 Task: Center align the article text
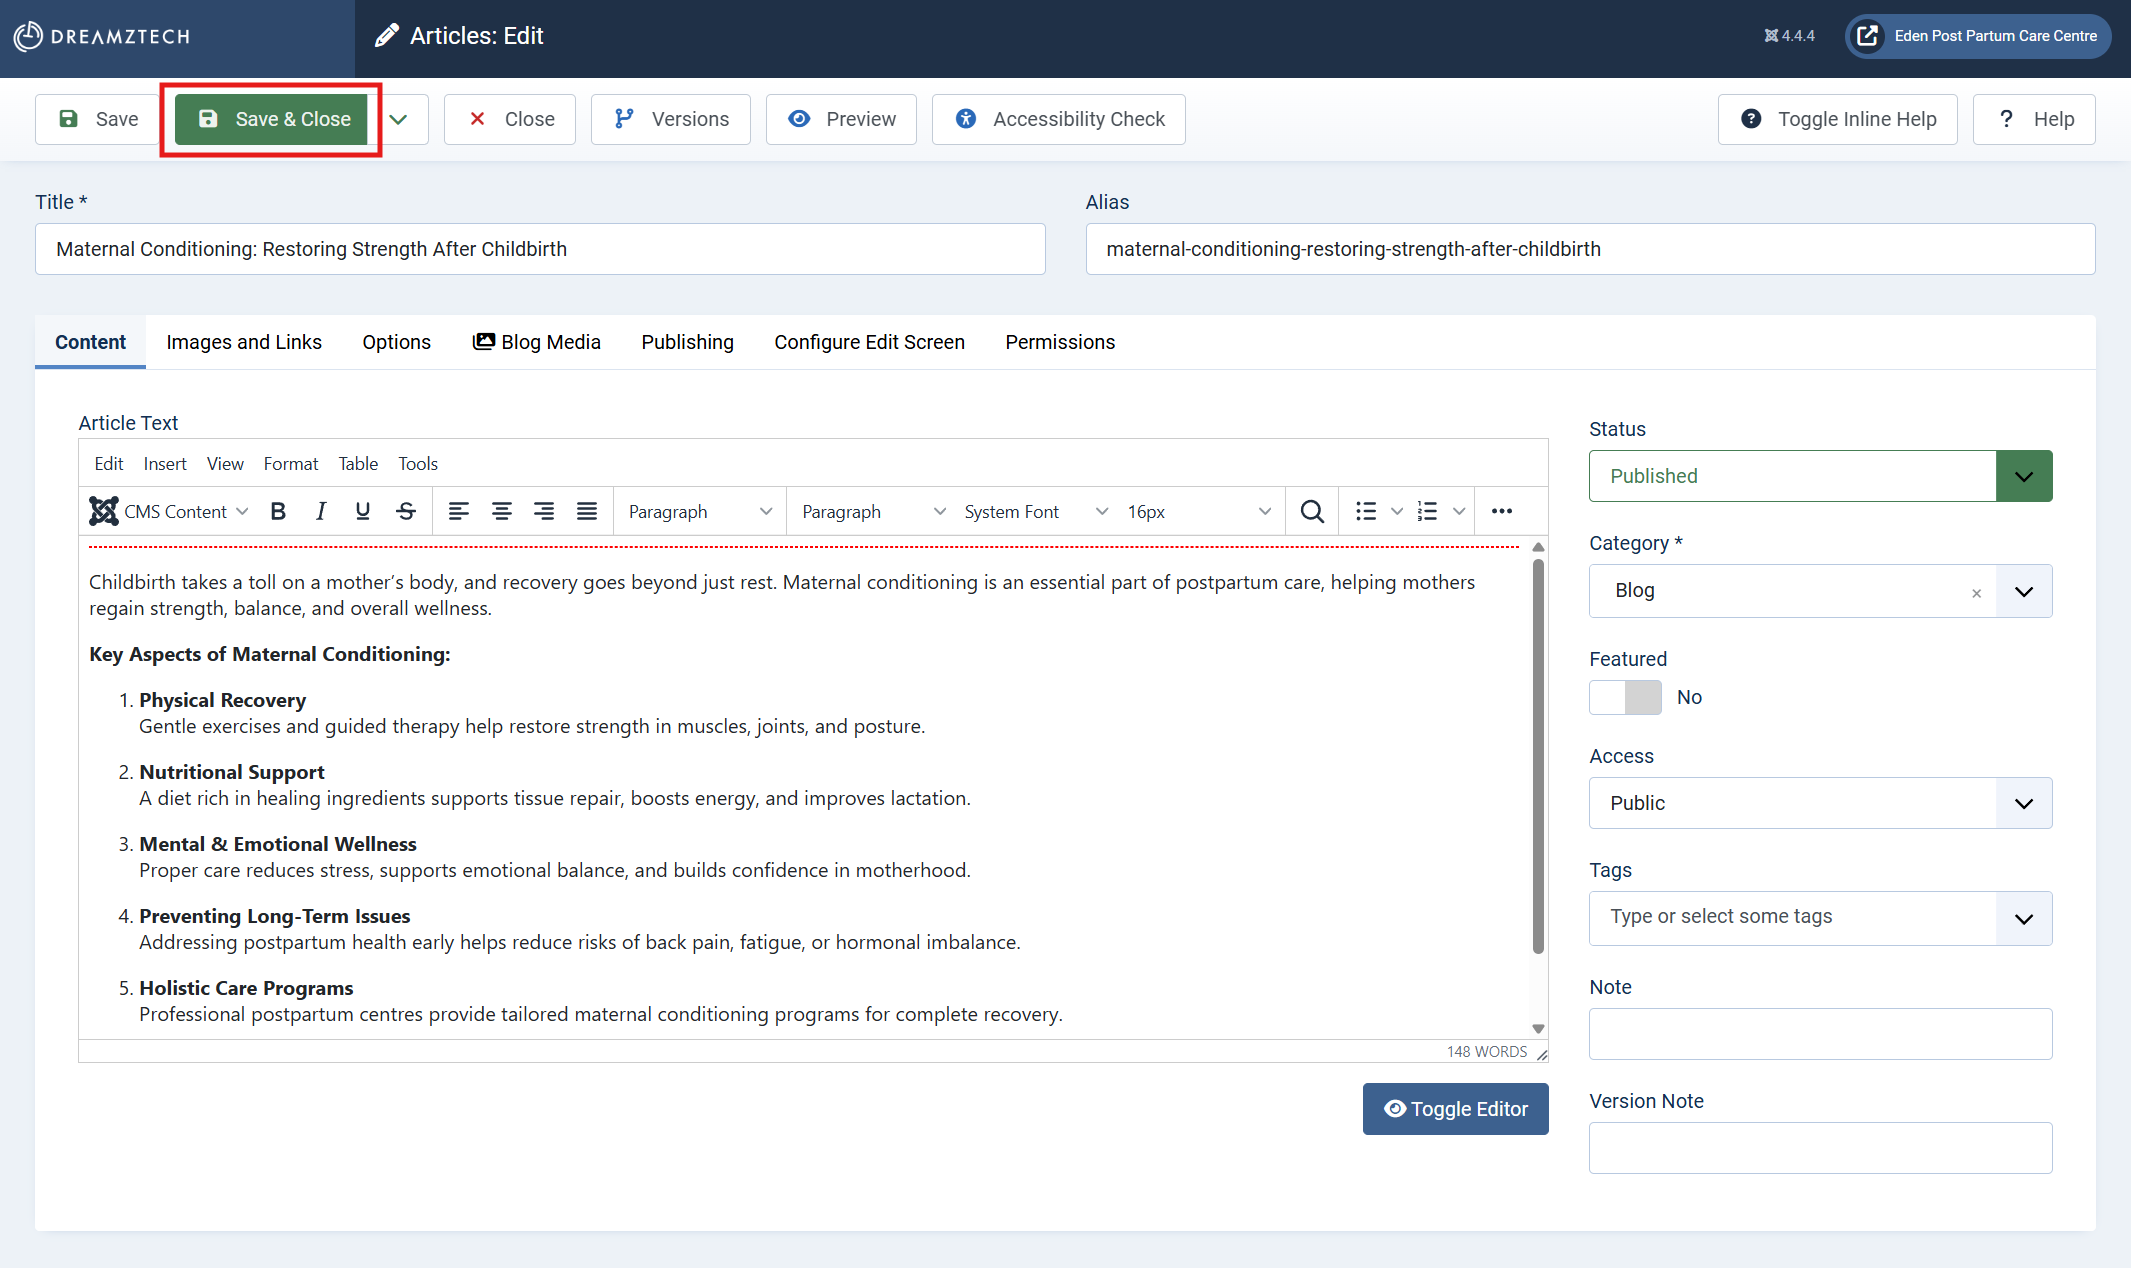click(x=501, y=511)
